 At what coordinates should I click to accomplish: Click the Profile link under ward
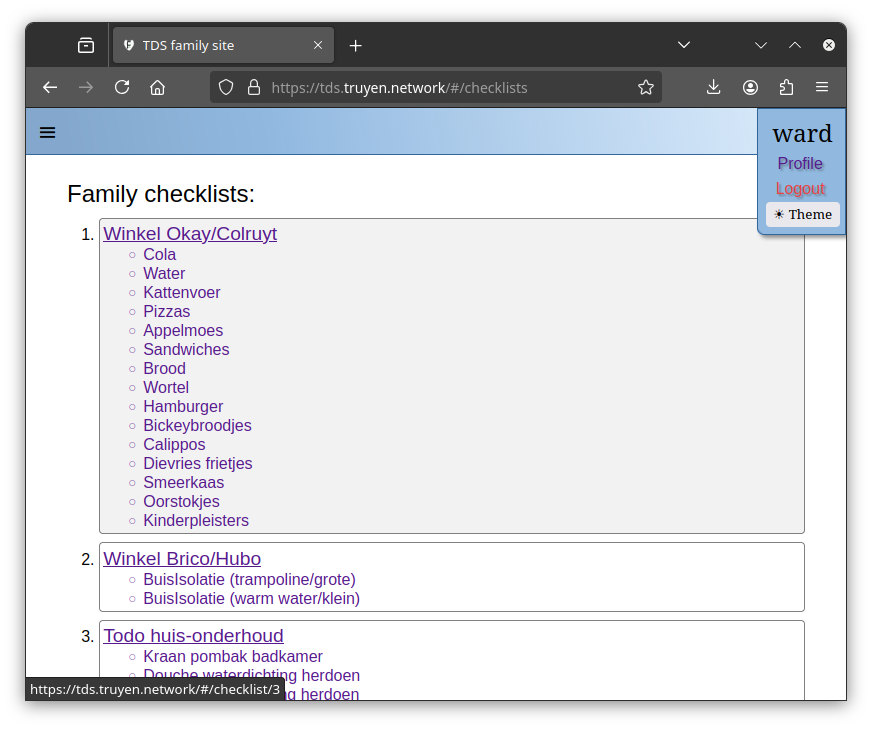click(800, 163)
